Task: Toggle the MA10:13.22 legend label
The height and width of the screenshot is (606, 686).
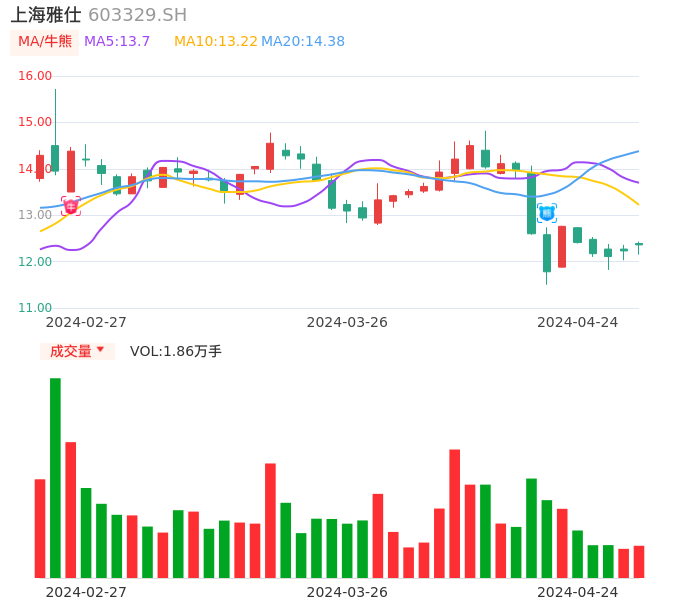Action: tap(216, 42)
